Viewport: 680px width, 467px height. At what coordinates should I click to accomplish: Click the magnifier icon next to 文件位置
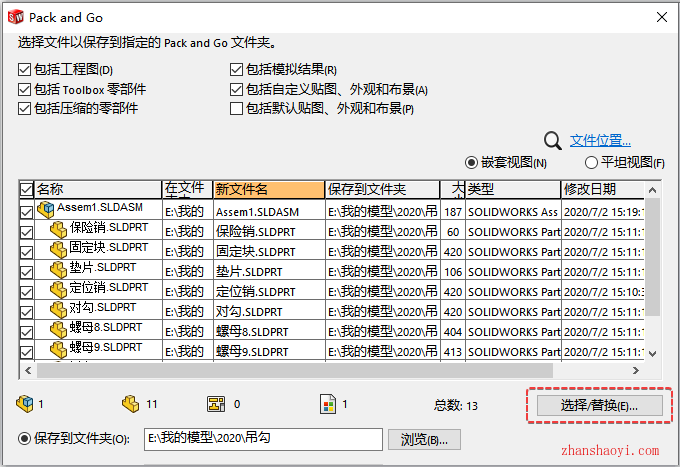tap(553, 141)
